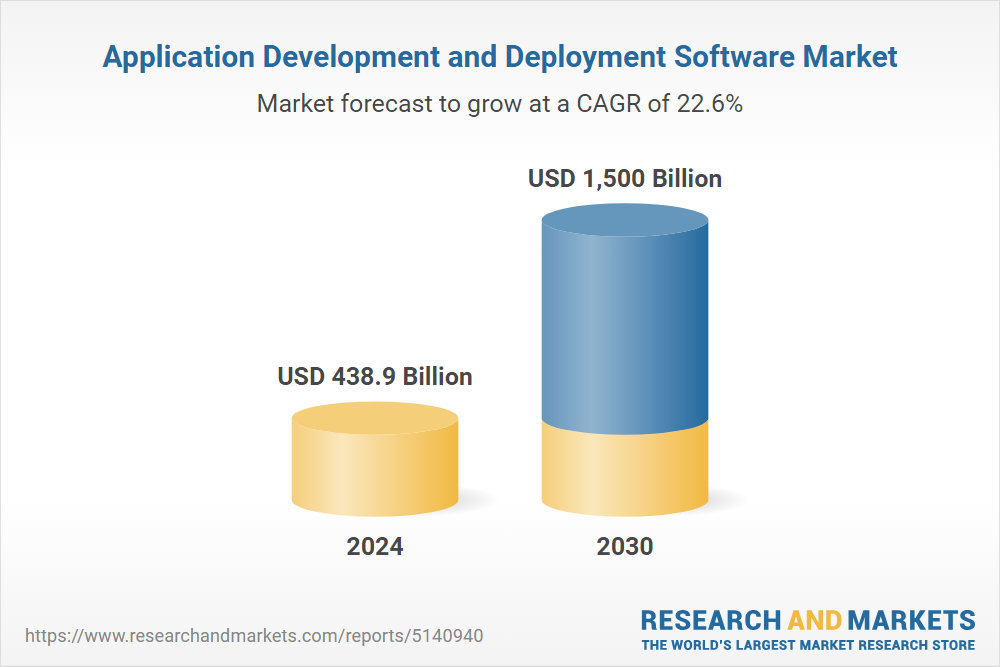Click the word Billion in the 2030 value
The height and width of the screenshot is (667, 1000).
pyautogui.click(x=686, y=179)
